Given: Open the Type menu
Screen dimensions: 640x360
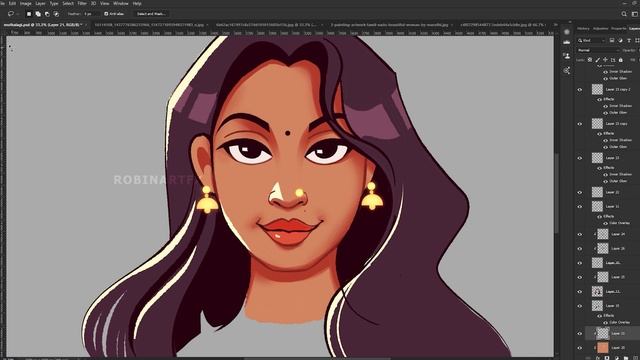Looking at the screenshot, I should click(x=54, y=3).
